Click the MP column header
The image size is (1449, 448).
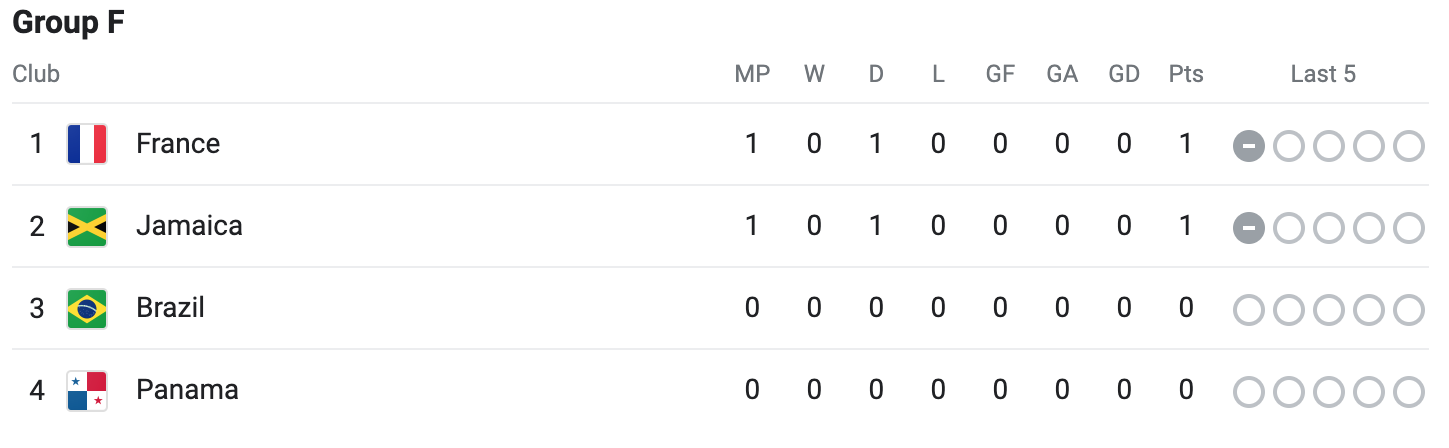click(752, 74)
